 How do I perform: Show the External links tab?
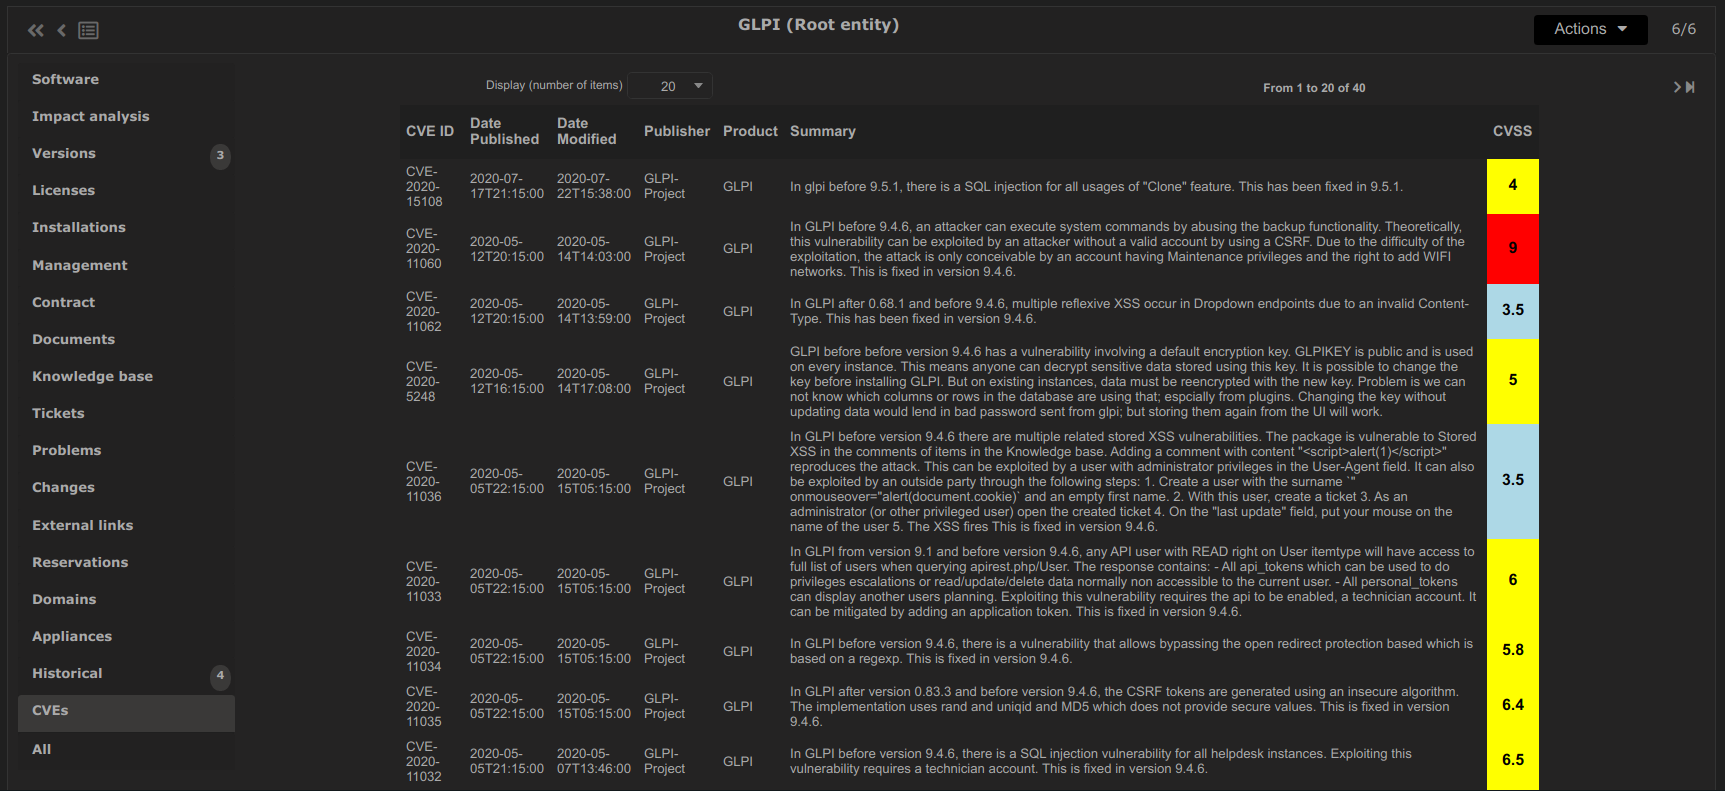pos(82,525)
